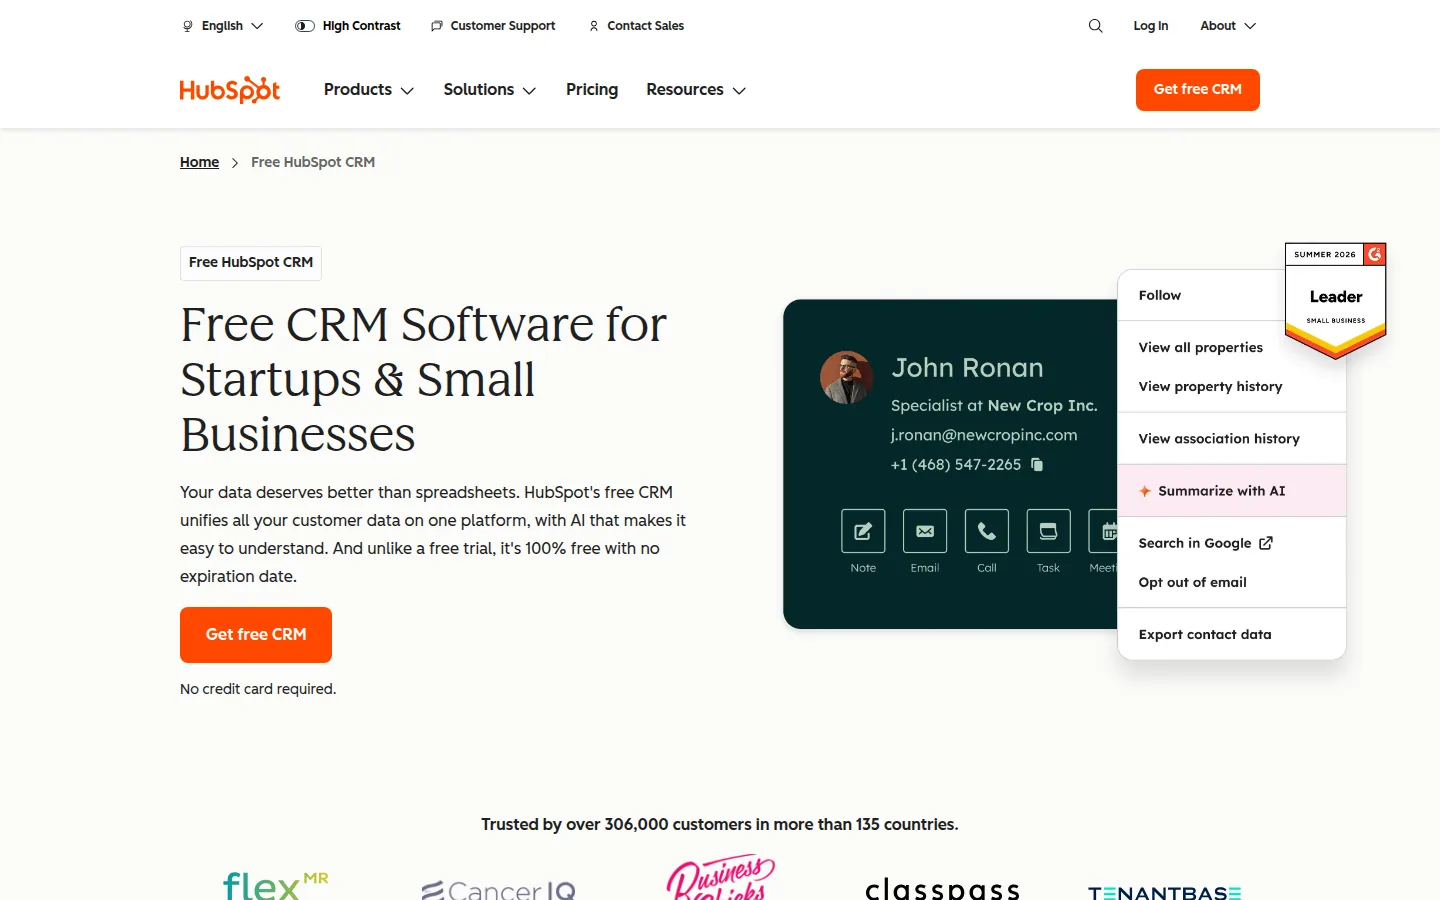Toggle the High Contrast switch

click(x=305, y=26)
